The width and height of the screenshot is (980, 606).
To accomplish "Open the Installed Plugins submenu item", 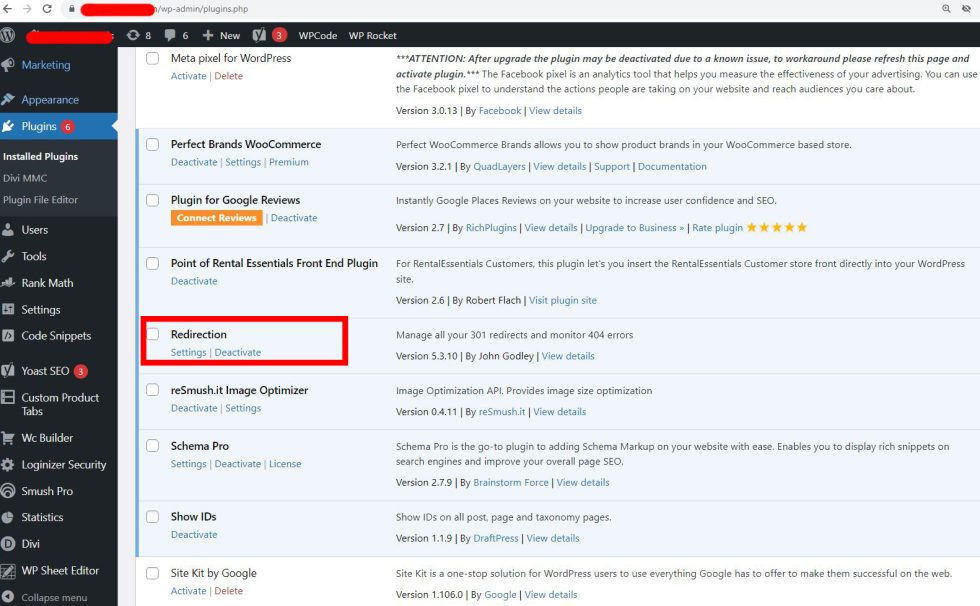I will (x=41, y=156).
